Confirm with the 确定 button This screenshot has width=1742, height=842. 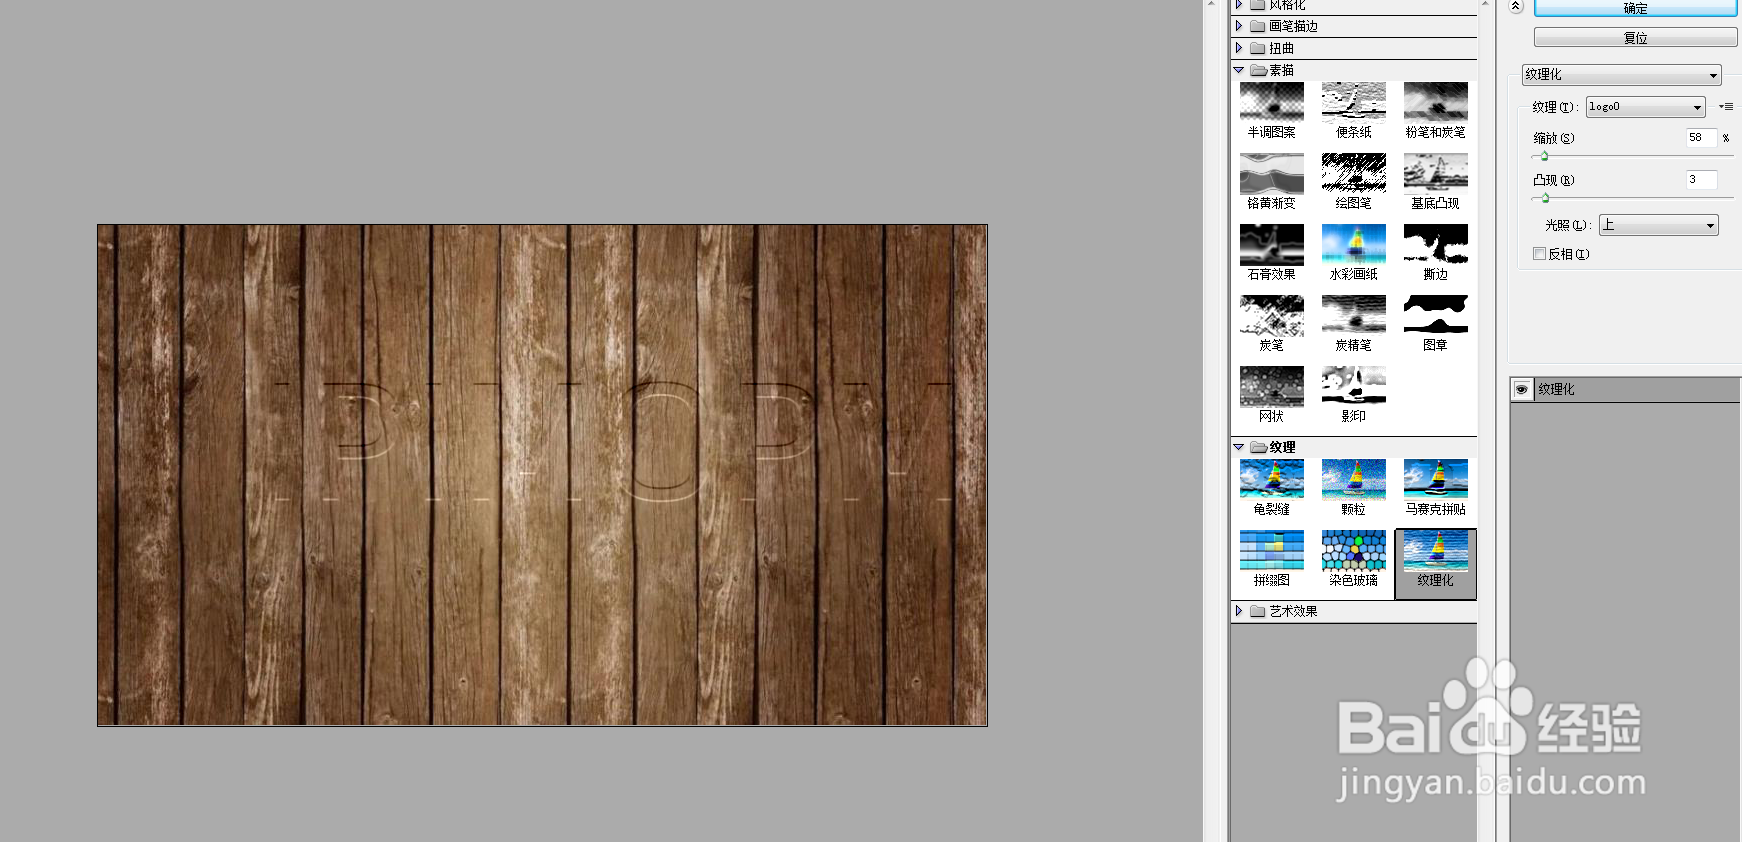coord(1635,8)
